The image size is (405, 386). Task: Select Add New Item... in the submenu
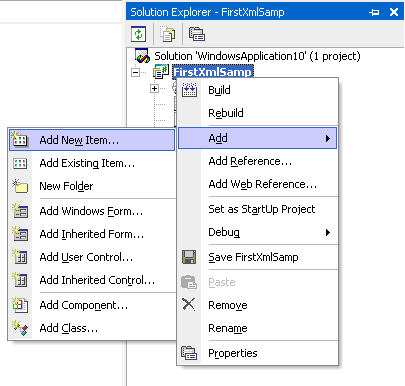tap(92, 140)
